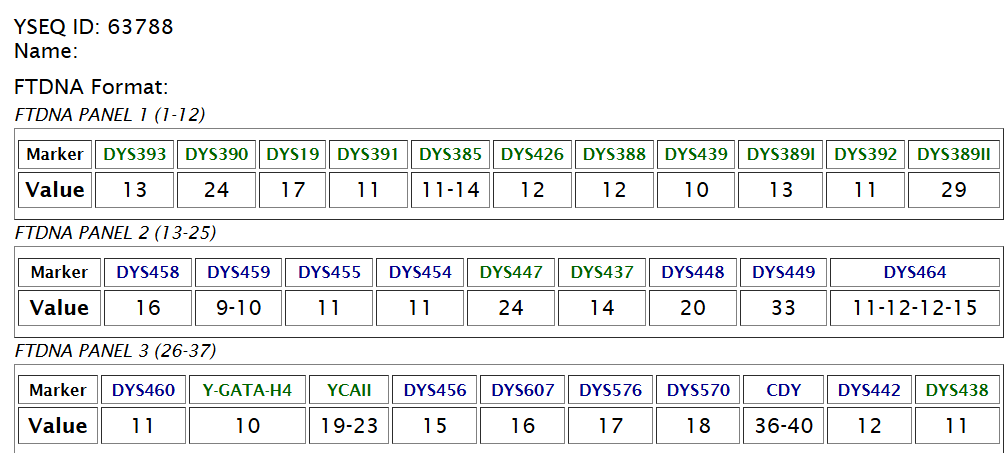Screen dimensions: 1006x453
Task: Open the DYS390 marker link
Action: pos(216,154)
